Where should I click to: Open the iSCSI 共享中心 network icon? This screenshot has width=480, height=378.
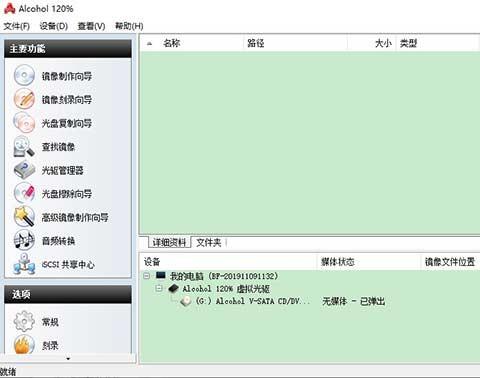point(24,264)
